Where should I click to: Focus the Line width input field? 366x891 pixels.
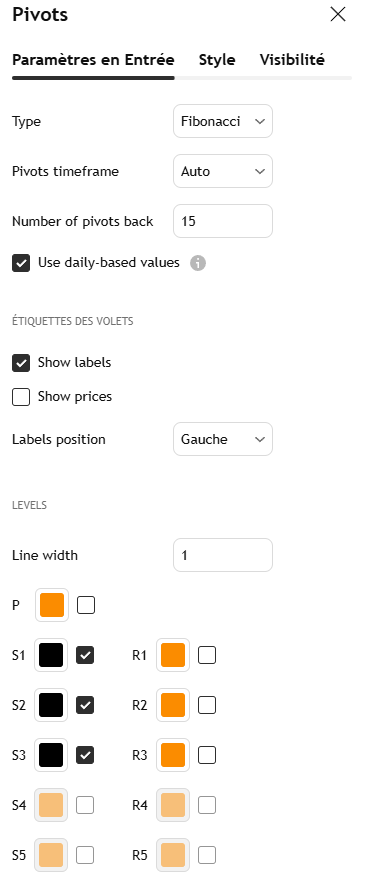tap(223, 555)
